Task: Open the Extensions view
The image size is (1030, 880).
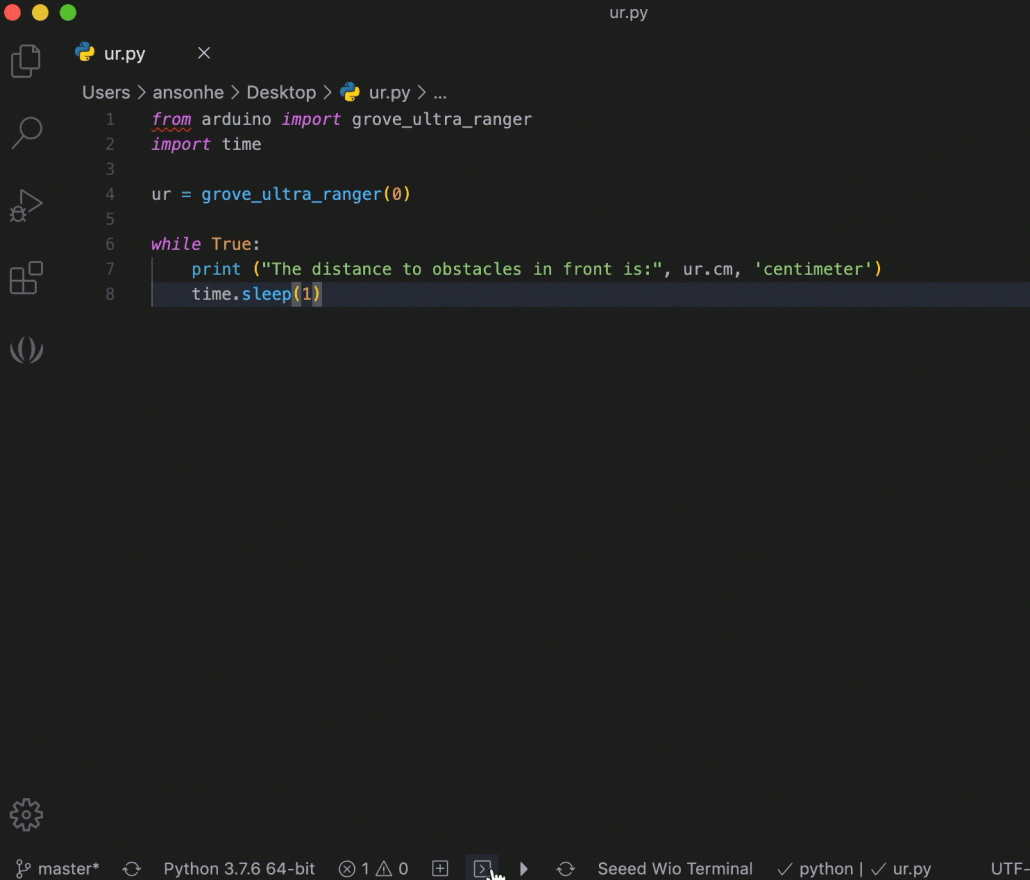Action: pyautogui.click(x=26, y=277)
